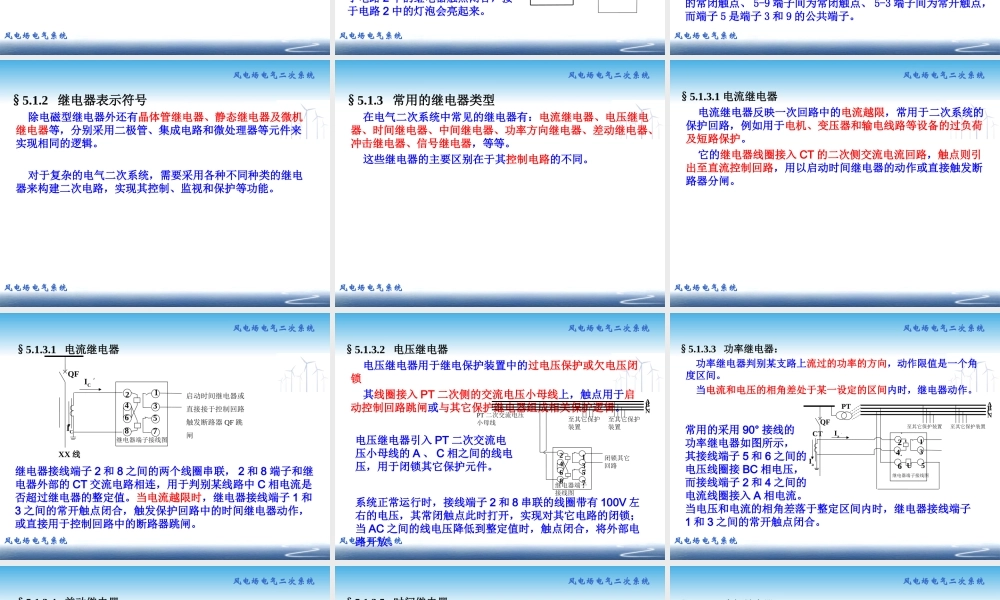This screenshot has width=1000, height=600.
Task: Click 风电场电气系统 footer on 继电器表示符号 slide
Action: coord(36,287)
